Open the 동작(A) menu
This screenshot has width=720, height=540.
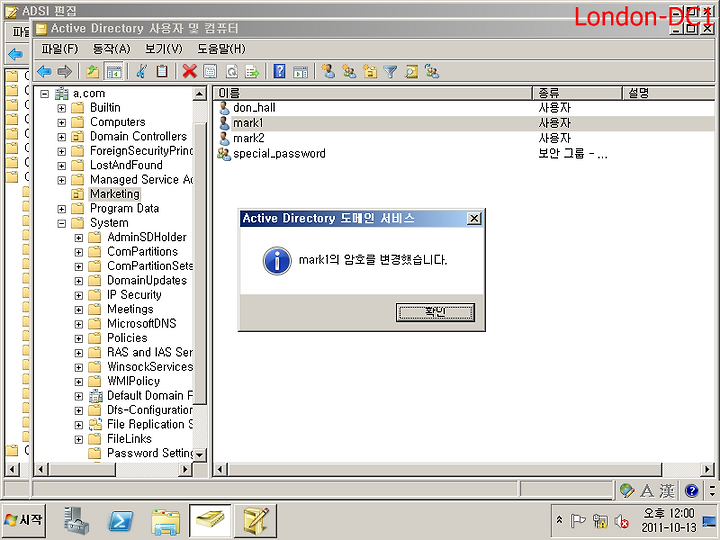[112, 49]
